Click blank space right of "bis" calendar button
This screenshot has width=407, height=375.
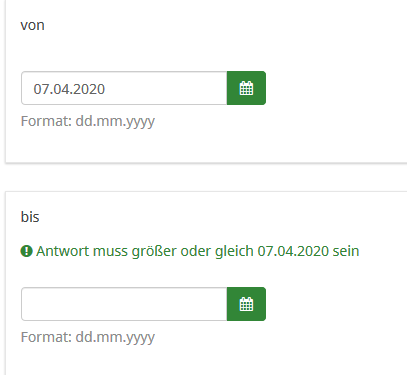point(333,304)
